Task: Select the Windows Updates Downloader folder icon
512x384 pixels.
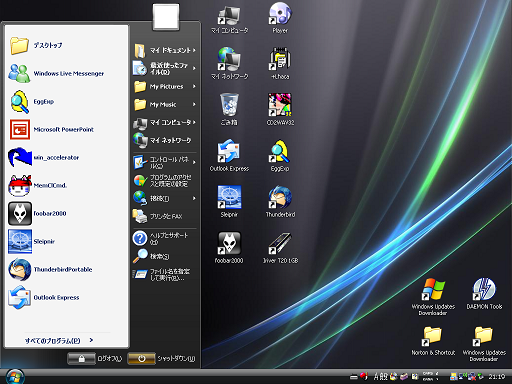Action: point(484,343)
